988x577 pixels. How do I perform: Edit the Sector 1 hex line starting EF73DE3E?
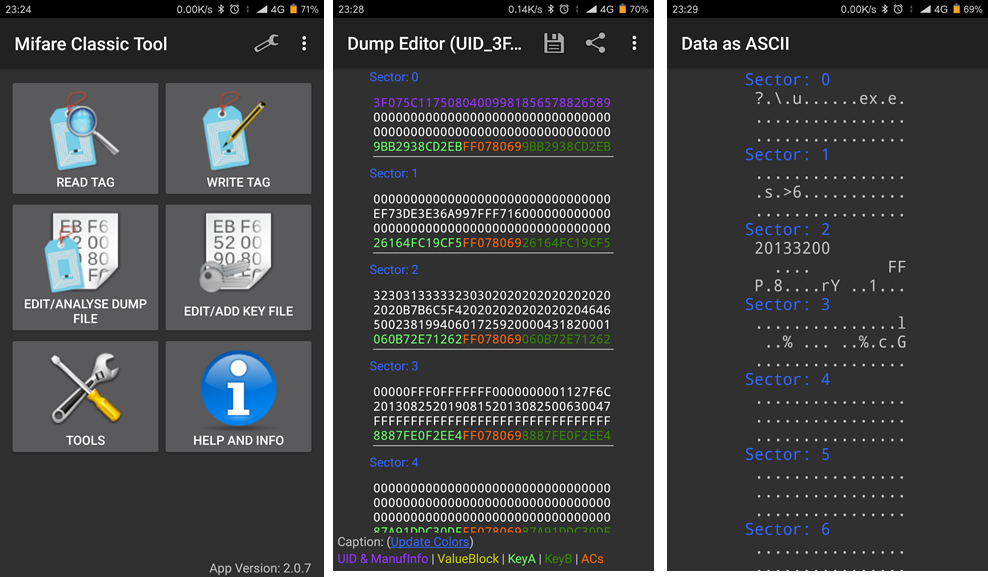point(491,214)
